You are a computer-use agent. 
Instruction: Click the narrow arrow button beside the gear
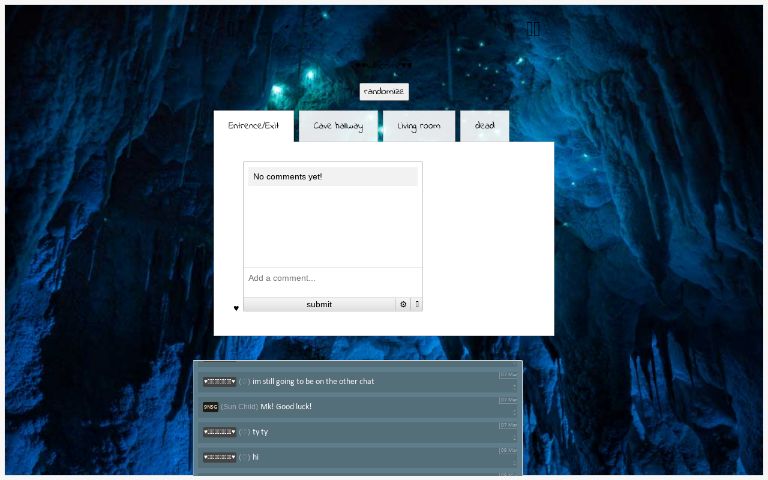click(417, 304)
